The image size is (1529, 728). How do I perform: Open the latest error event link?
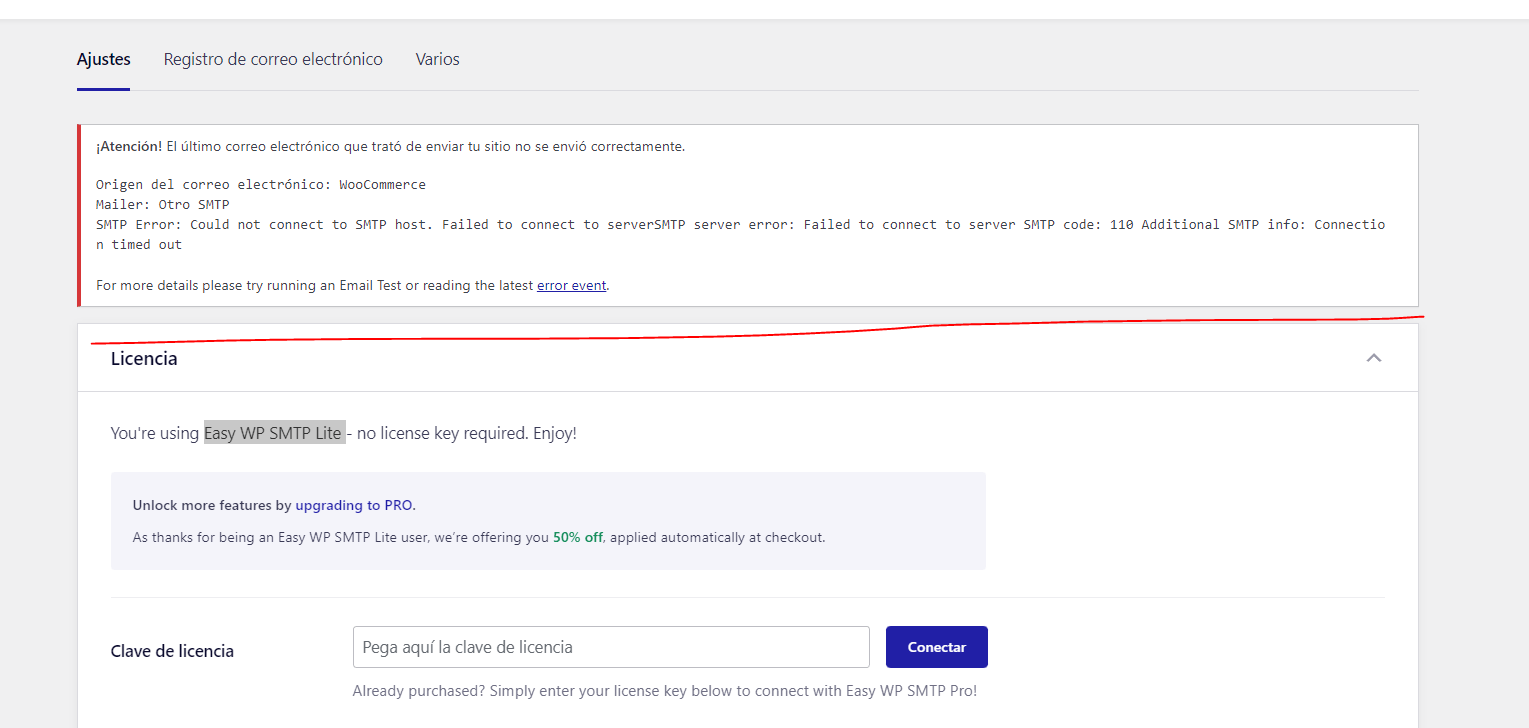pyautogui.click(x=571, y=285)
